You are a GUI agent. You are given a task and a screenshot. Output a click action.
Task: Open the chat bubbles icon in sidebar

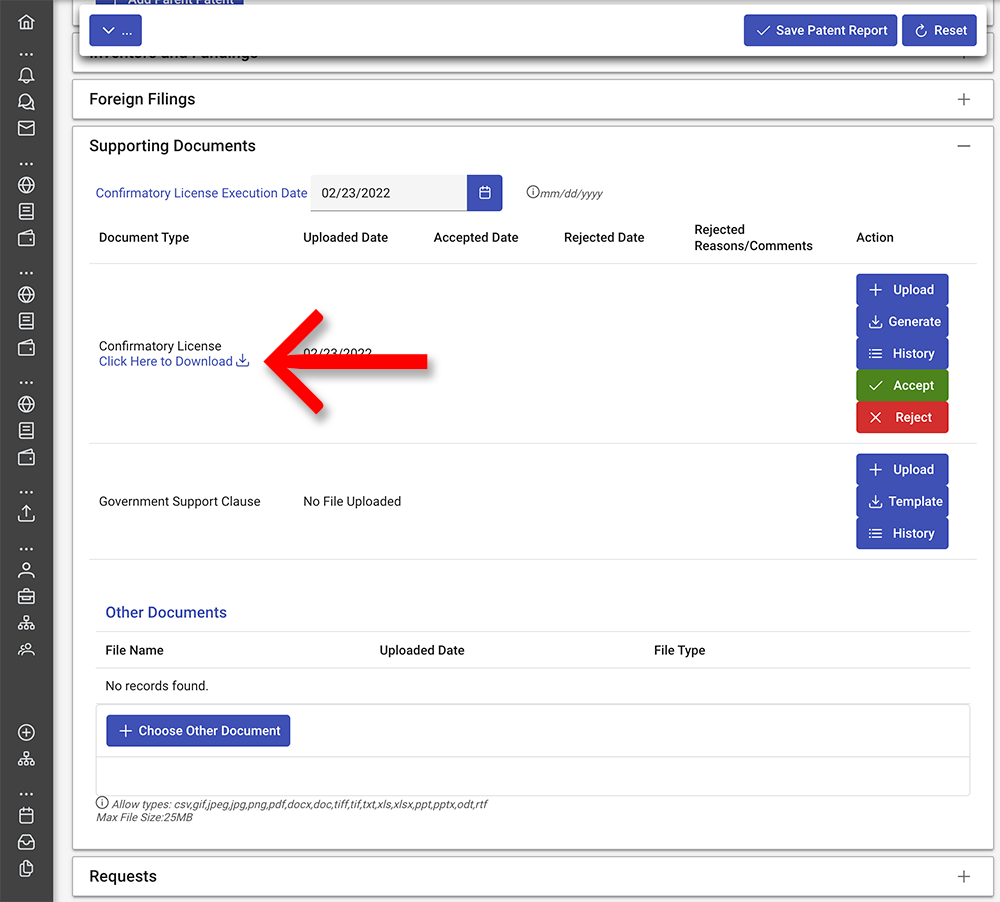[x=26, y=102]
